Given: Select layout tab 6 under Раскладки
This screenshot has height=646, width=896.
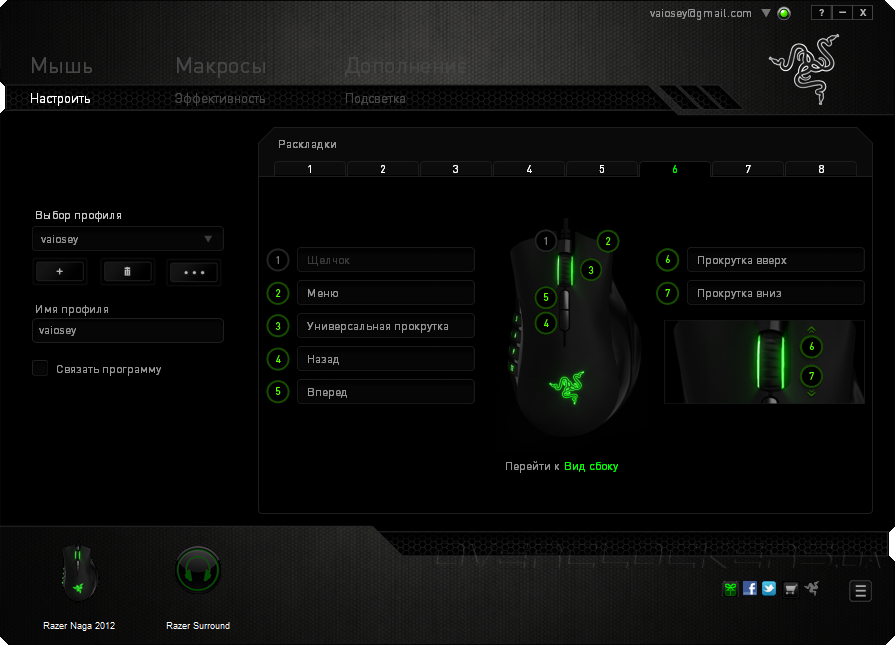Looking at the screenshot, I should tap(675, 169).
